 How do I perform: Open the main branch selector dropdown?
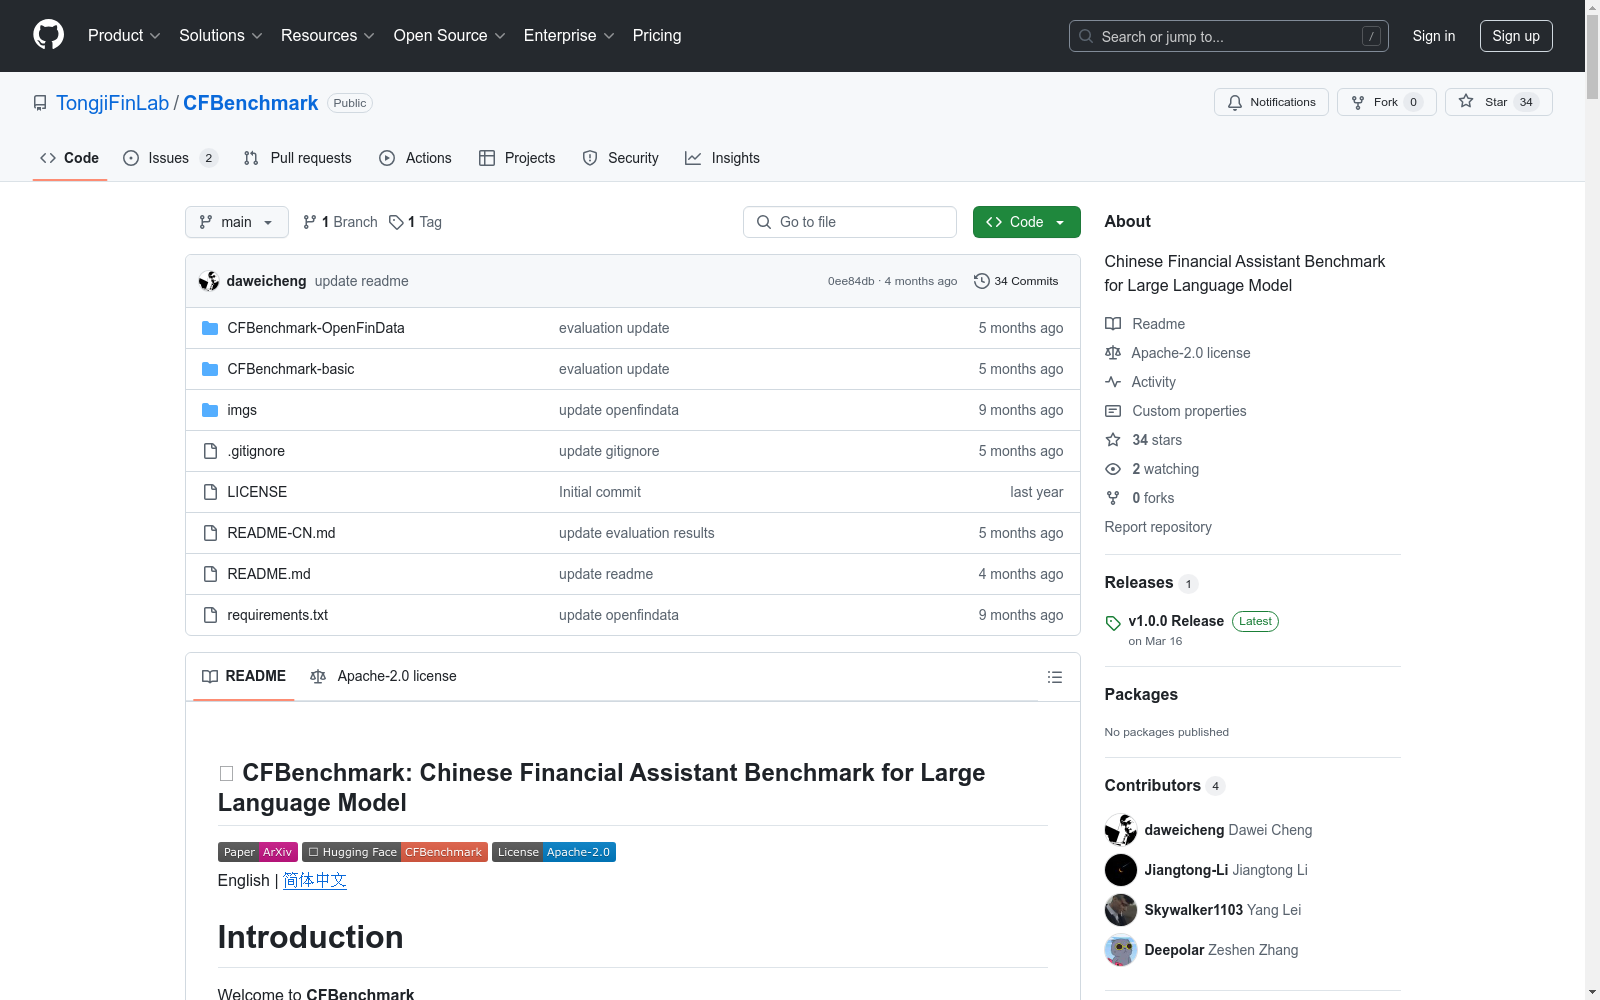pos(237,222)
